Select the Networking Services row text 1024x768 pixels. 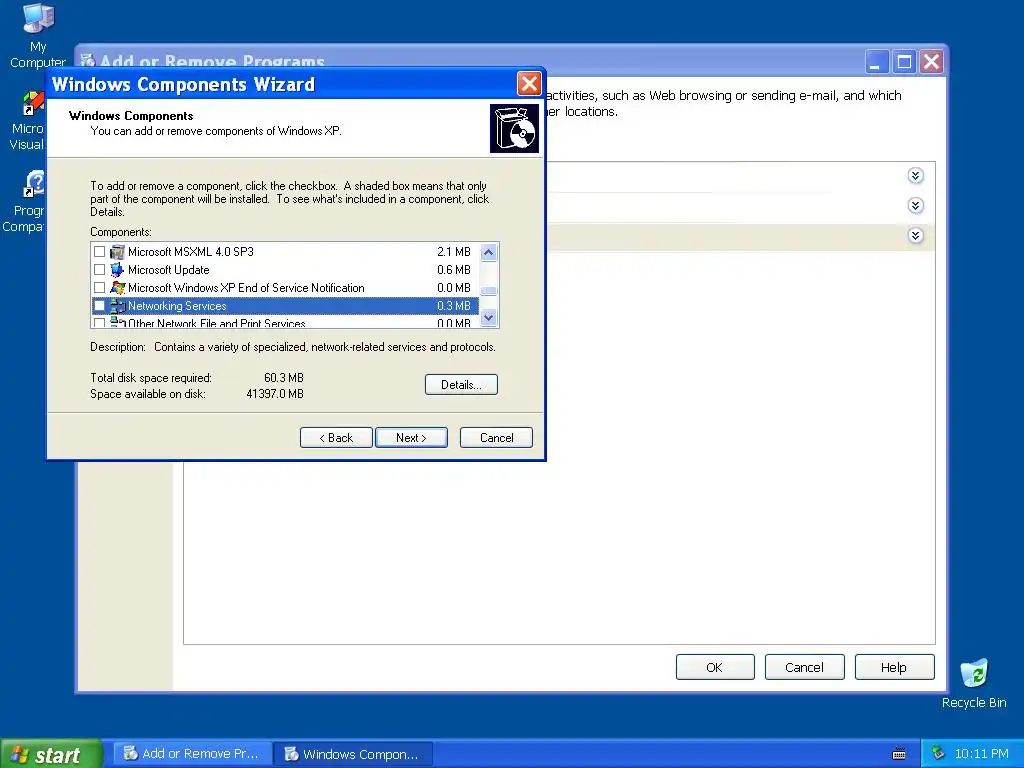(x=177, y=306)
